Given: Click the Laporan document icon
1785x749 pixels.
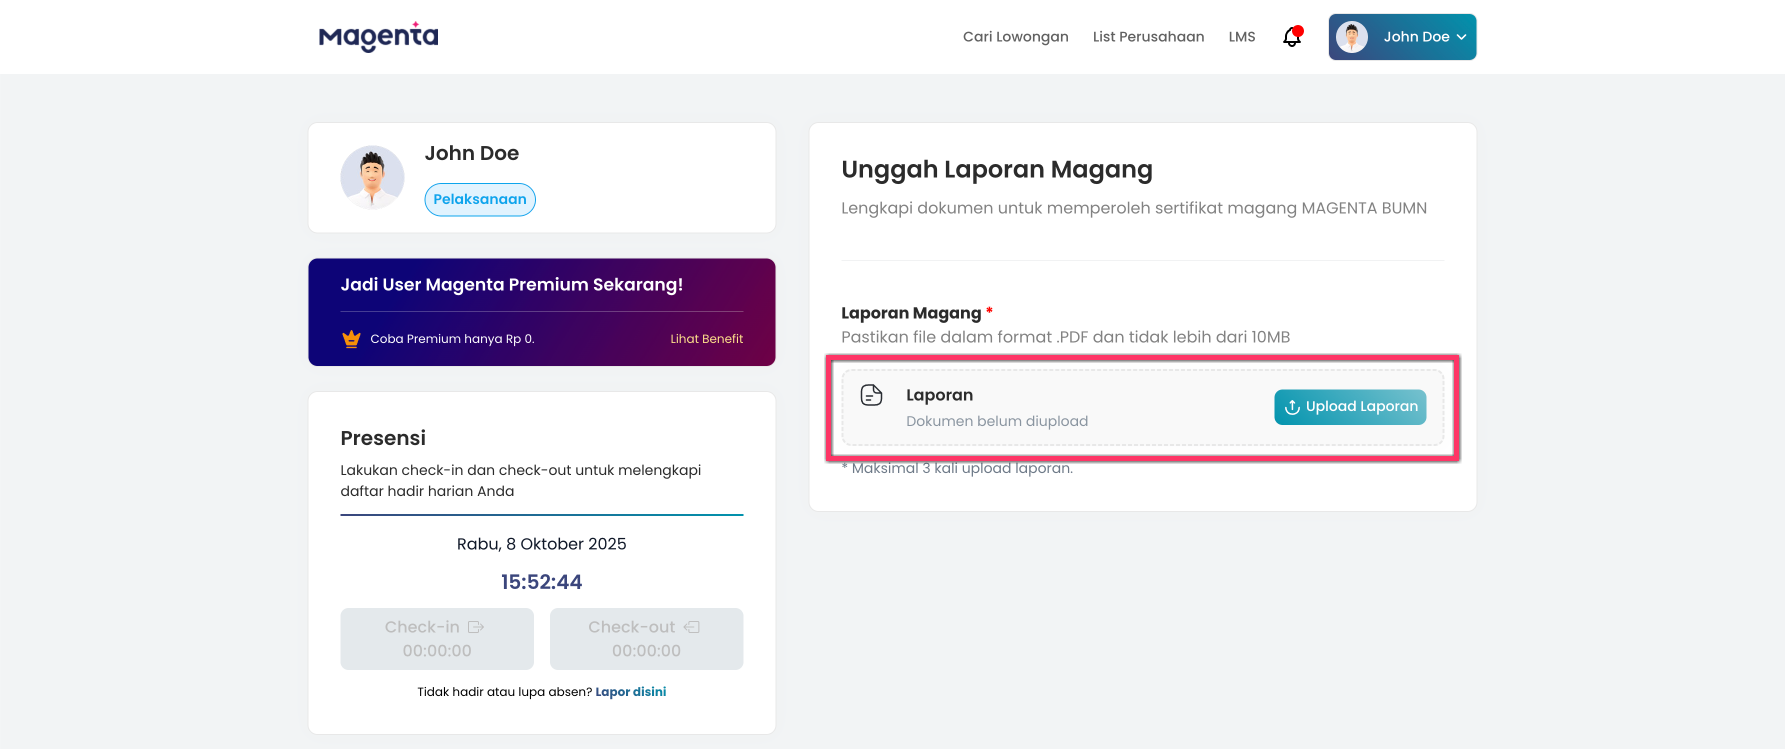Looking at the screenshot, I should (x=872, y=395).
